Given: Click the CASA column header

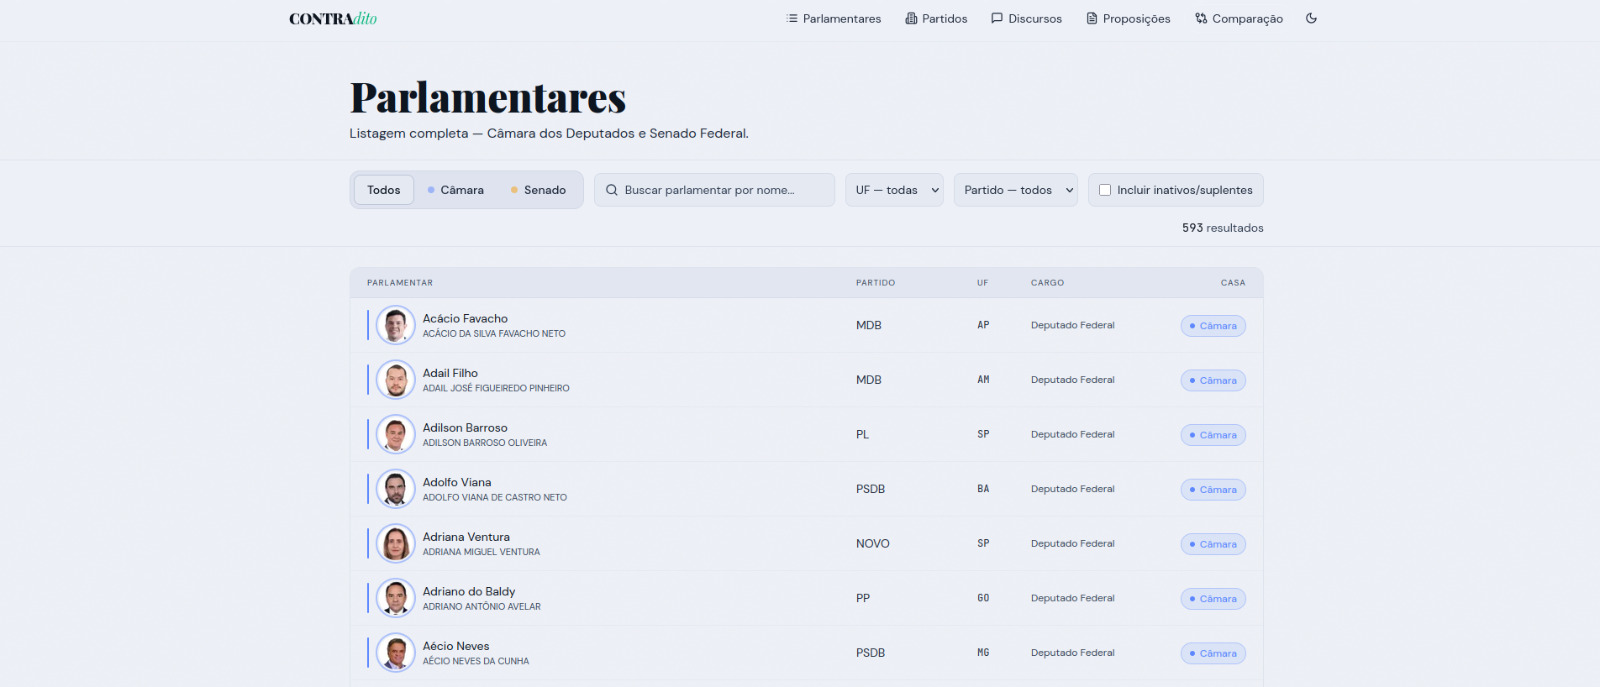Looking at the screenshot, I should pos(1233,283).
